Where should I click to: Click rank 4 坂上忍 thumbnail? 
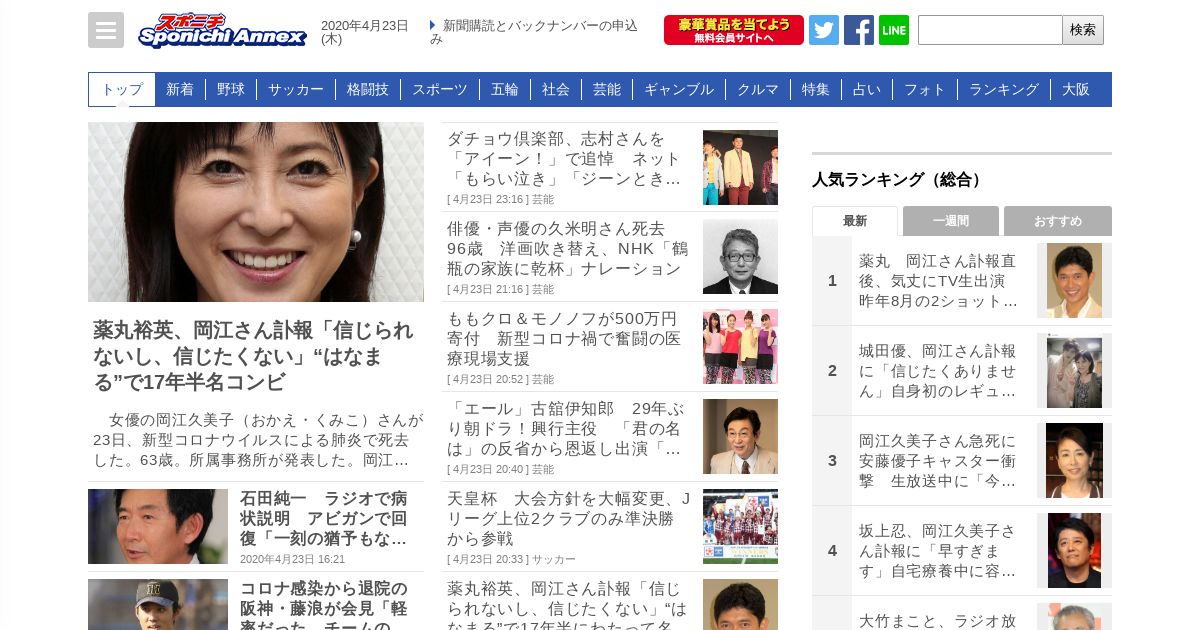point(1074,551)
